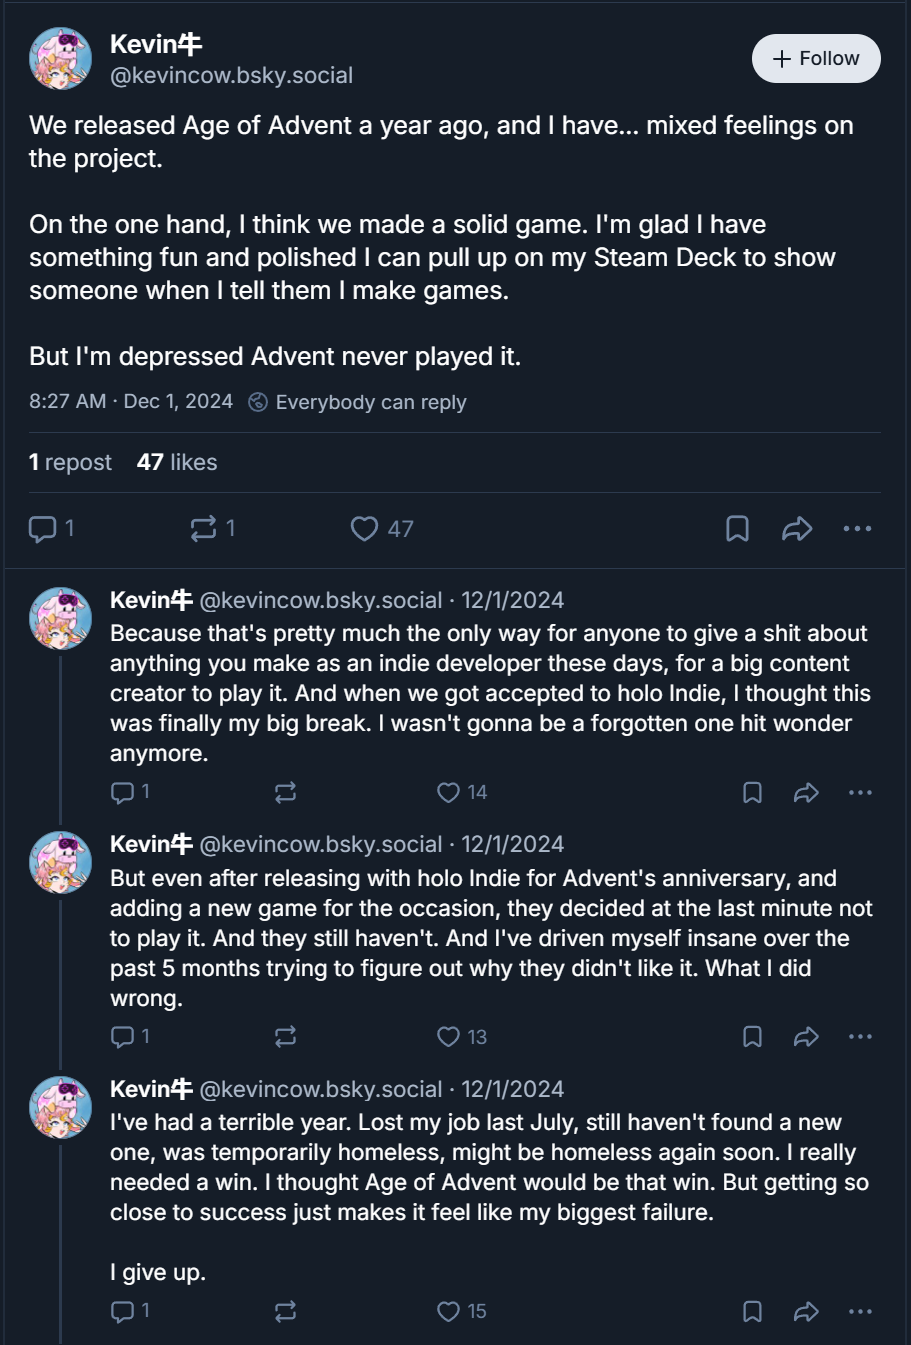Open Kevin's avatar in the main post
The width and height of the screenshot is (911, 1345).
coord(60,59)
